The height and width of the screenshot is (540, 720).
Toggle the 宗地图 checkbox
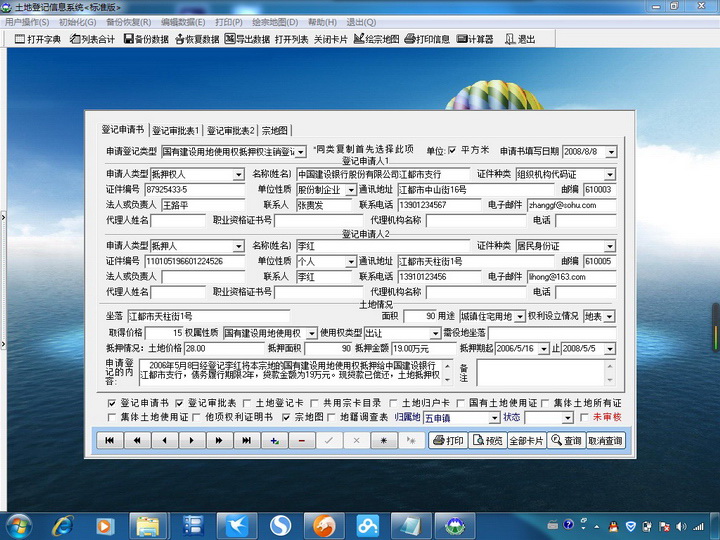pos(286,417)
